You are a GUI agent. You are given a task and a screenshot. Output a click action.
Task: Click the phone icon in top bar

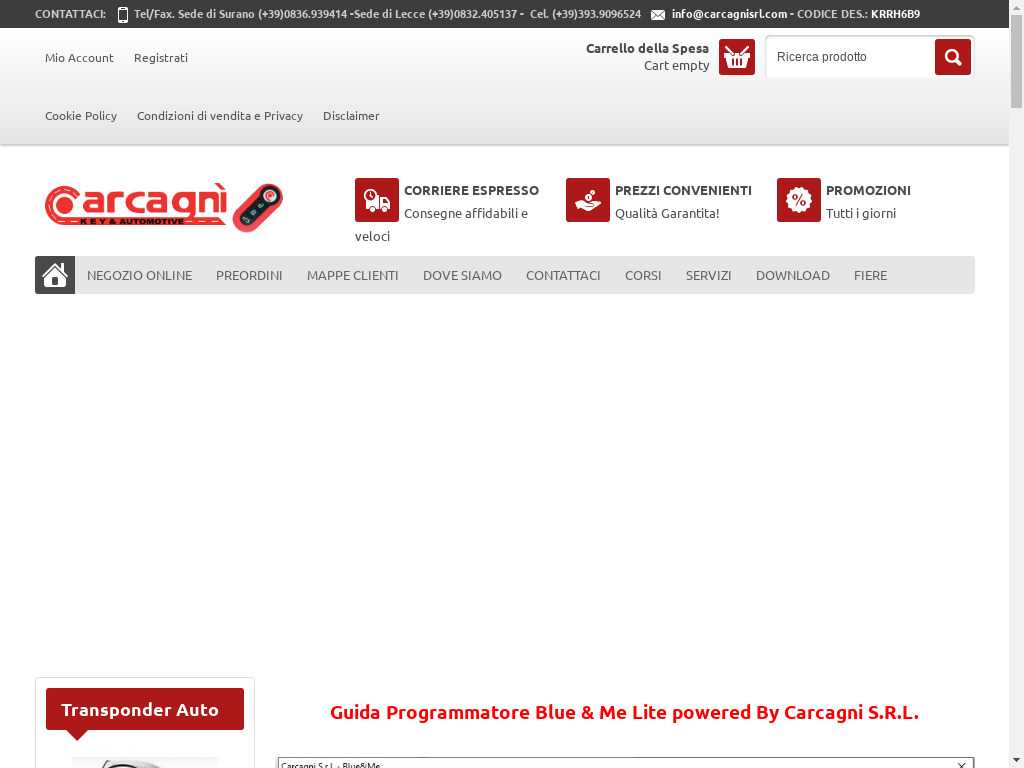click(123, 14)
